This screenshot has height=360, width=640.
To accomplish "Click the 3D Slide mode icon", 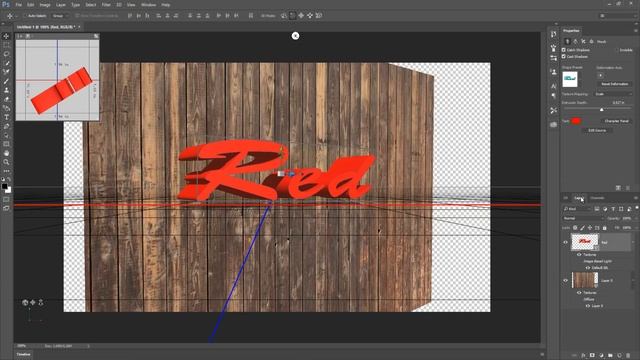I will 310,16.
